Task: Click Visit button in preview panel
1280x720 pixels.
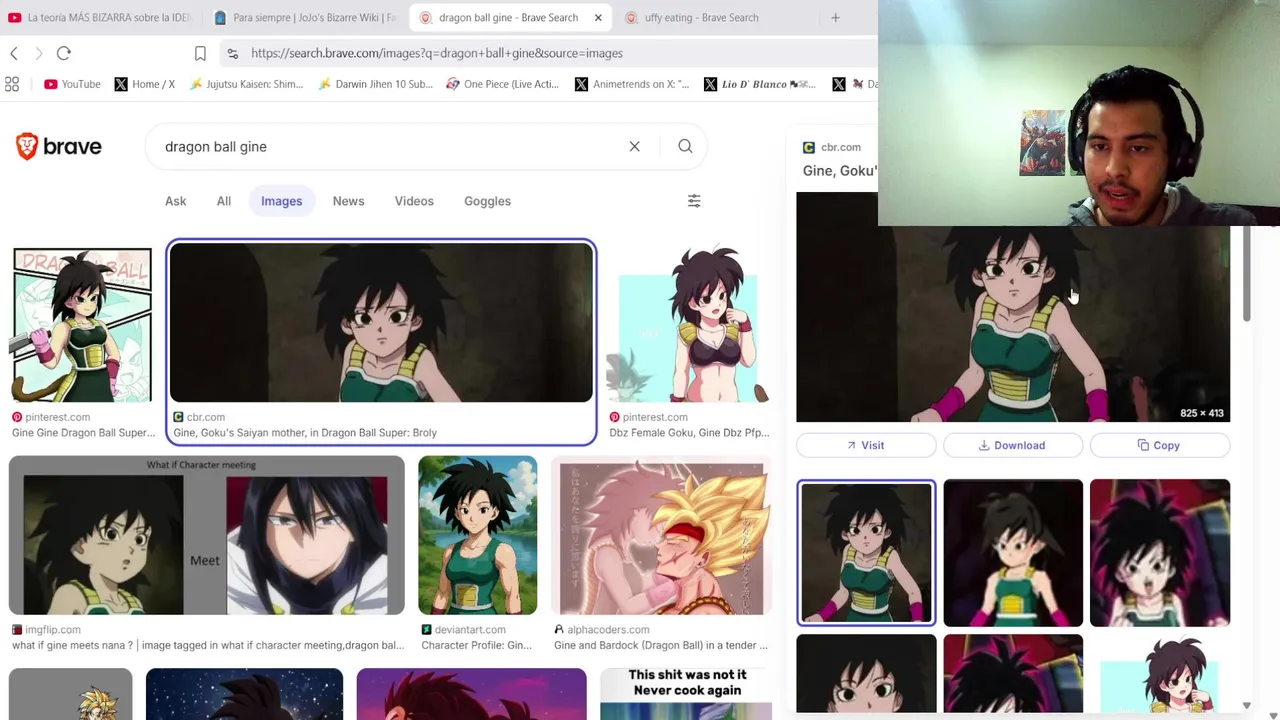Action: pos(866,445)
